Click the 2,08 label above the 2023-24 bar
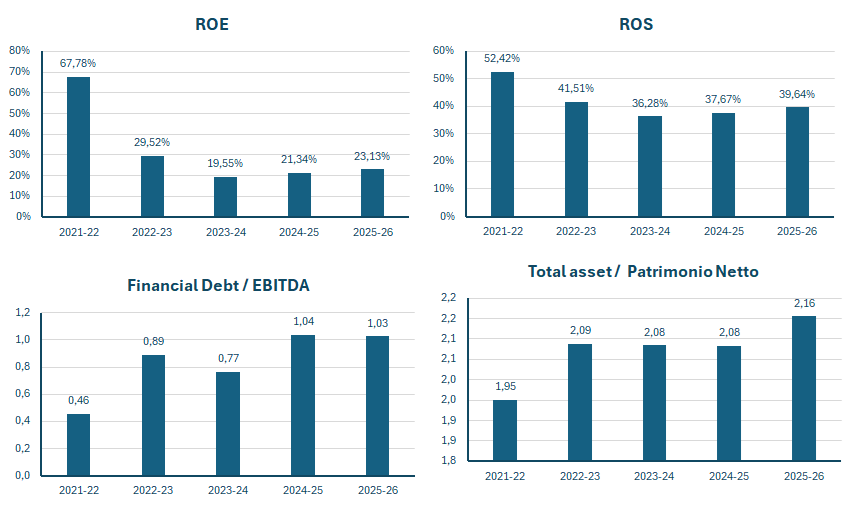Image resolution: width=857 pixels, height=520 pixels. [x=654, y=332]
